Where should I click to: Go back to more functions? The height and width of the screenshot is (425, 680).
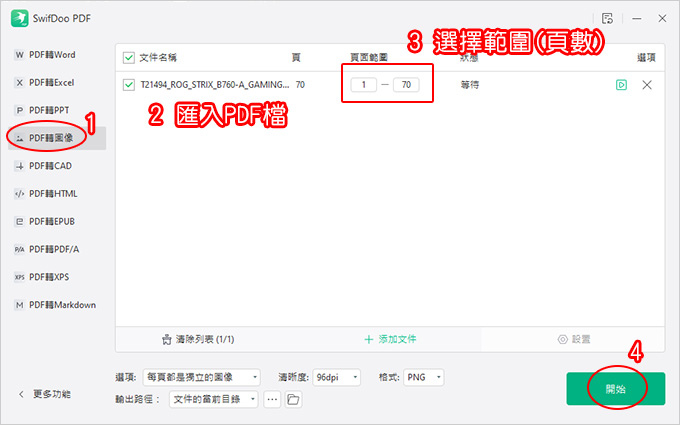point(45,394)
